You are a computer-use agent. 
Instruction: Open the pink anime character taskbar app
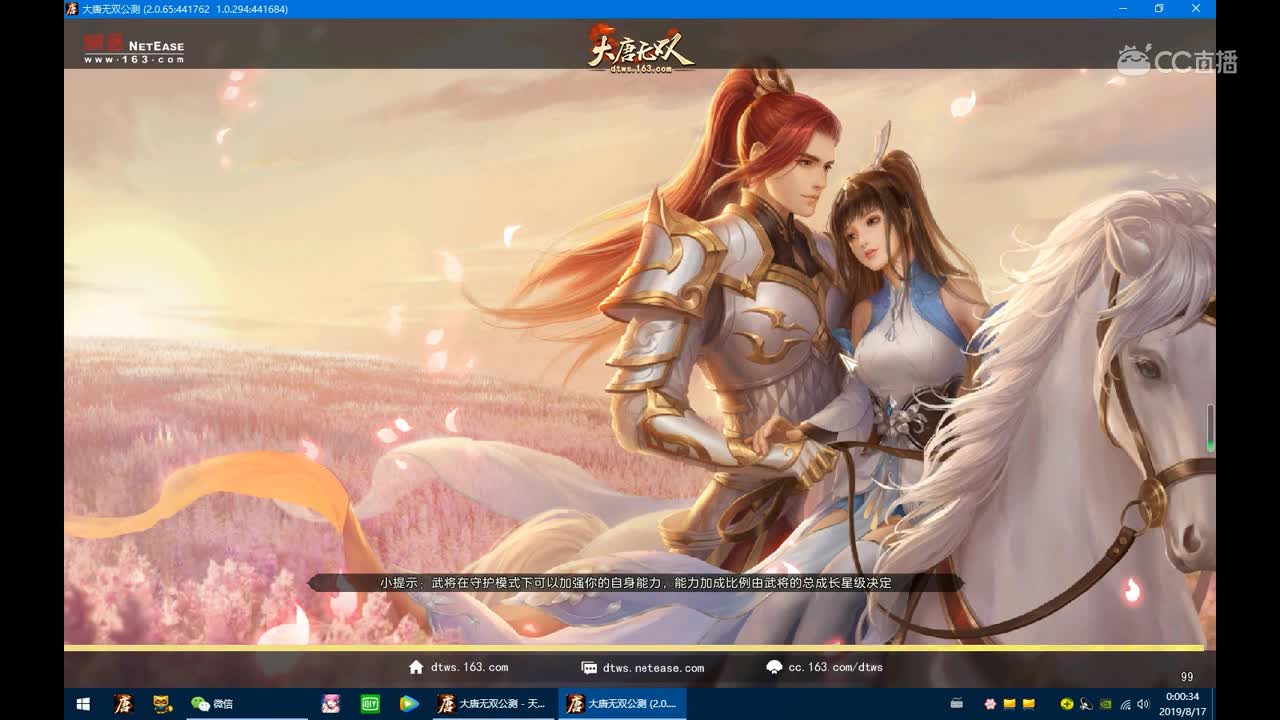(331, 704)
